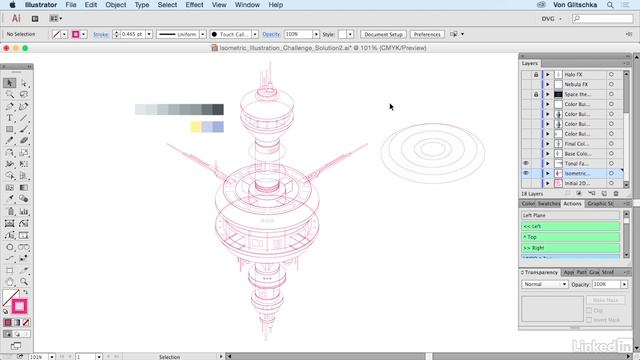Open the stroke weight dropdown

click(x=149, y=34)
